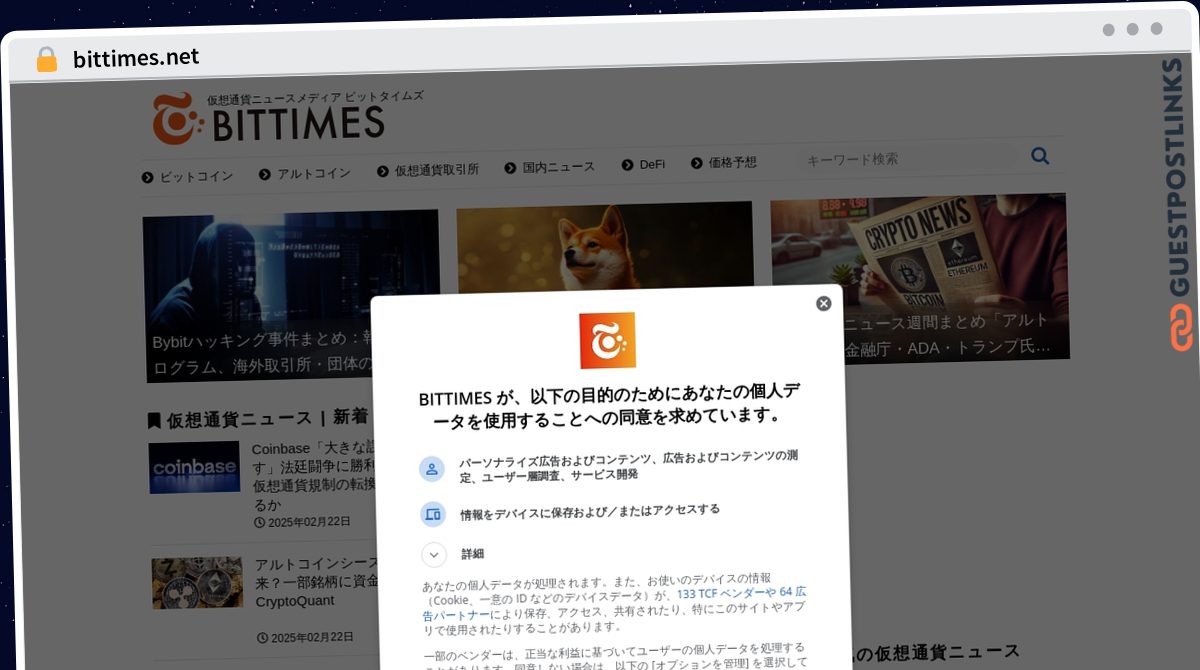Expand the 詳細 chevron in the consent dialog
This screenshot has height=670, width=1200.
tap(434, 555)
